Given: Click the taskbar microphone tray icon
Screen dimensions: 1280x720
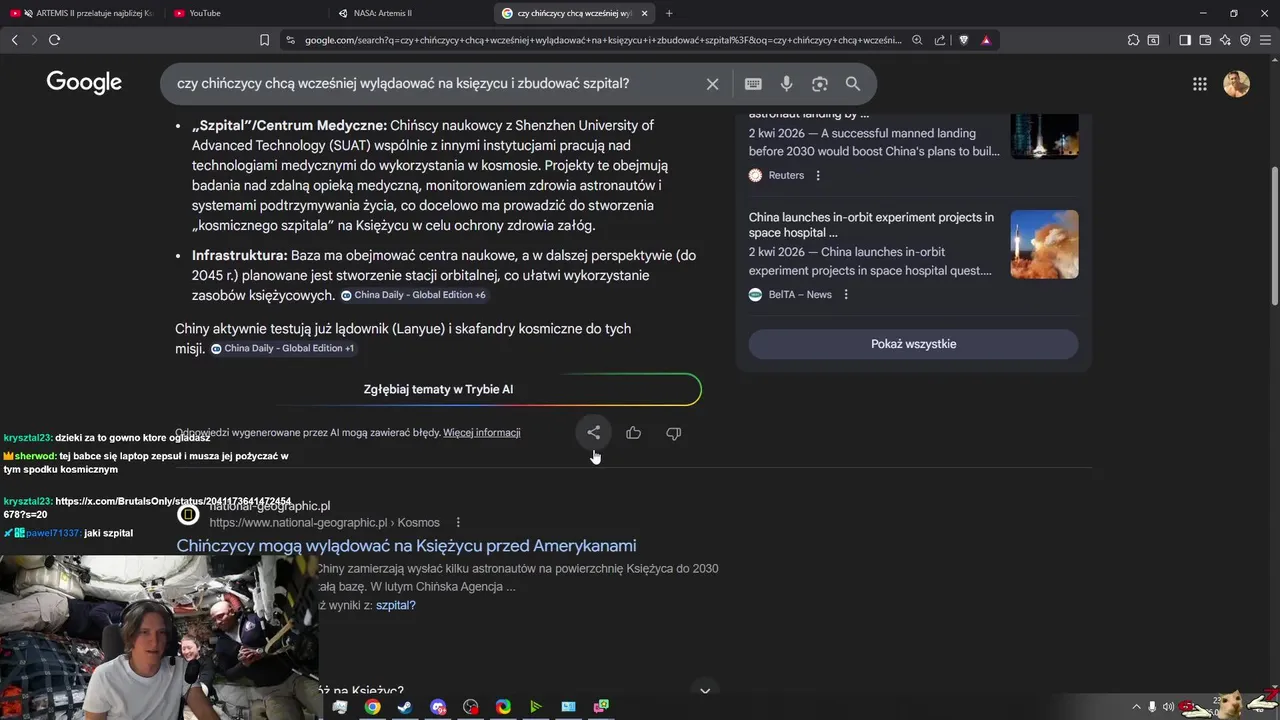Looking at the screenshot, I should pyautogui.click(x=1152, y=707).
